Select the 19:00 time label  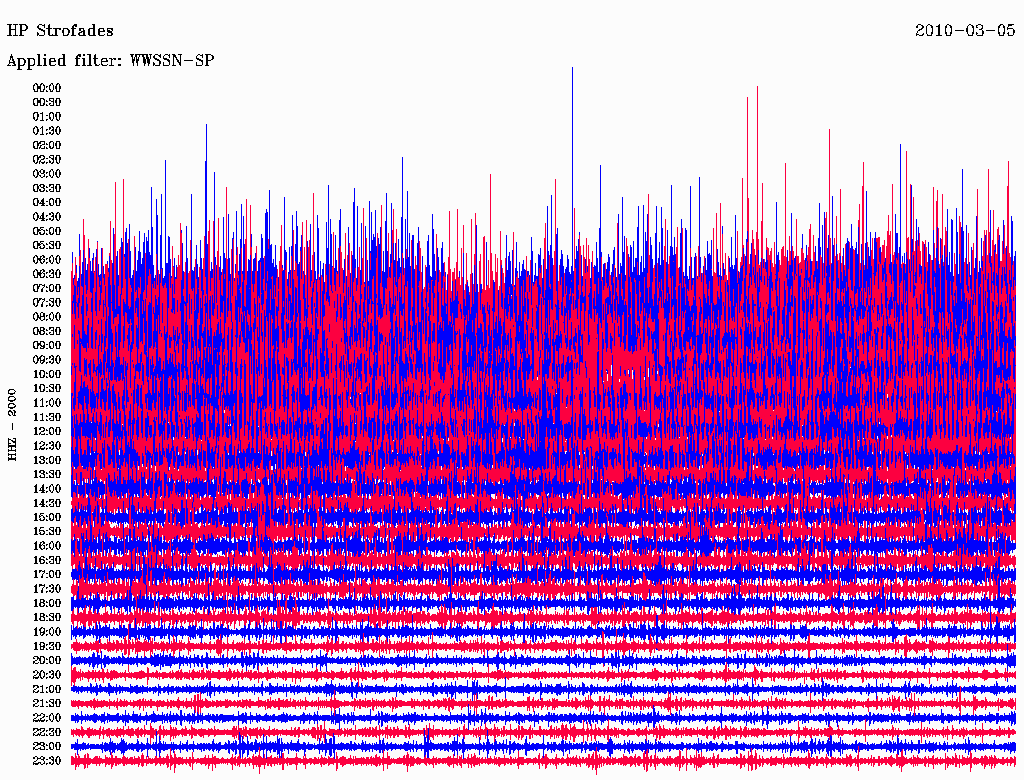coord(47,632)
